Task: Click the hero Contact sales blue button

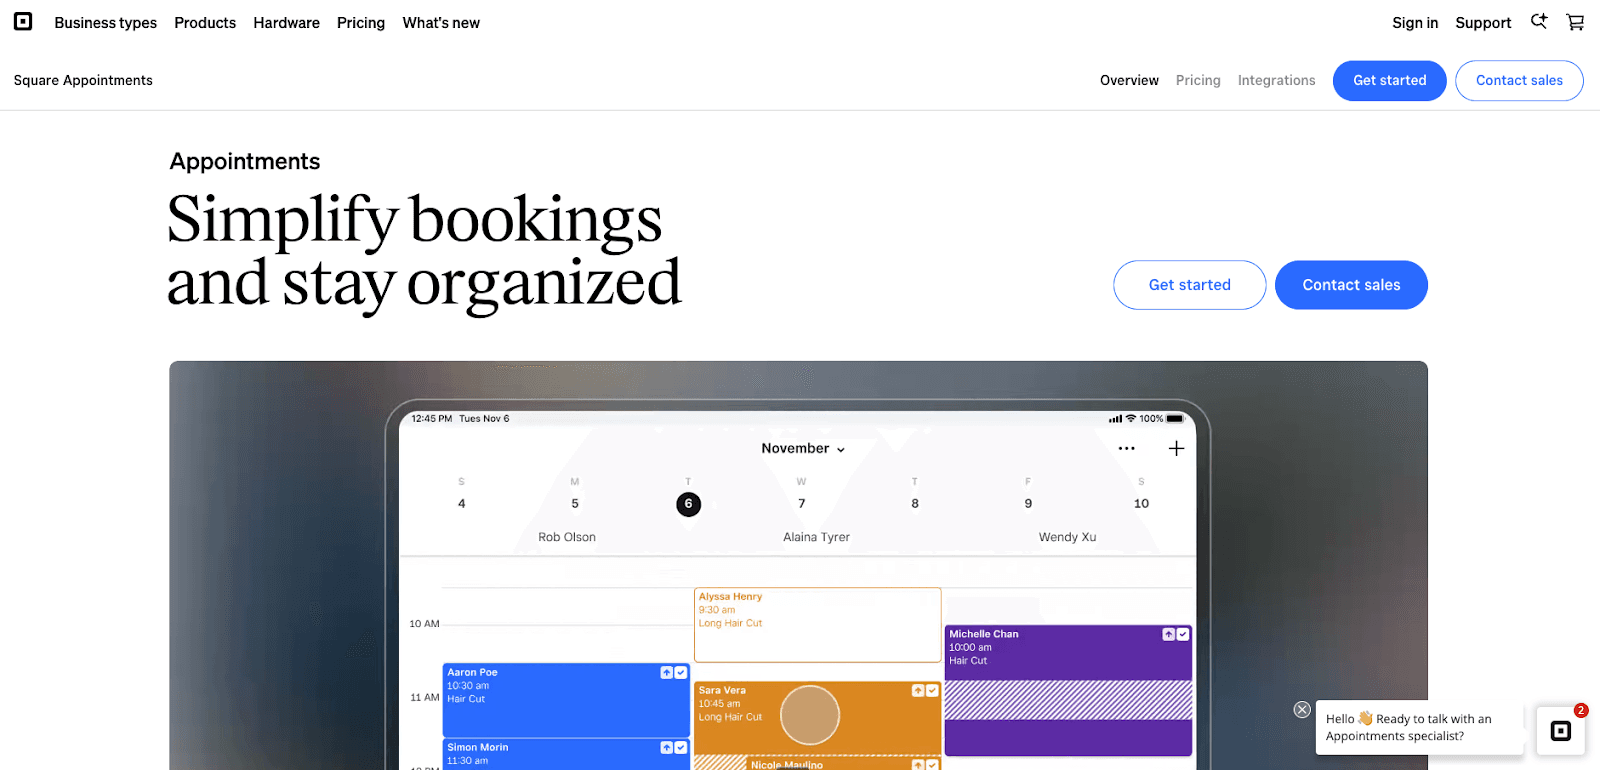Action: click(1351, 285)
